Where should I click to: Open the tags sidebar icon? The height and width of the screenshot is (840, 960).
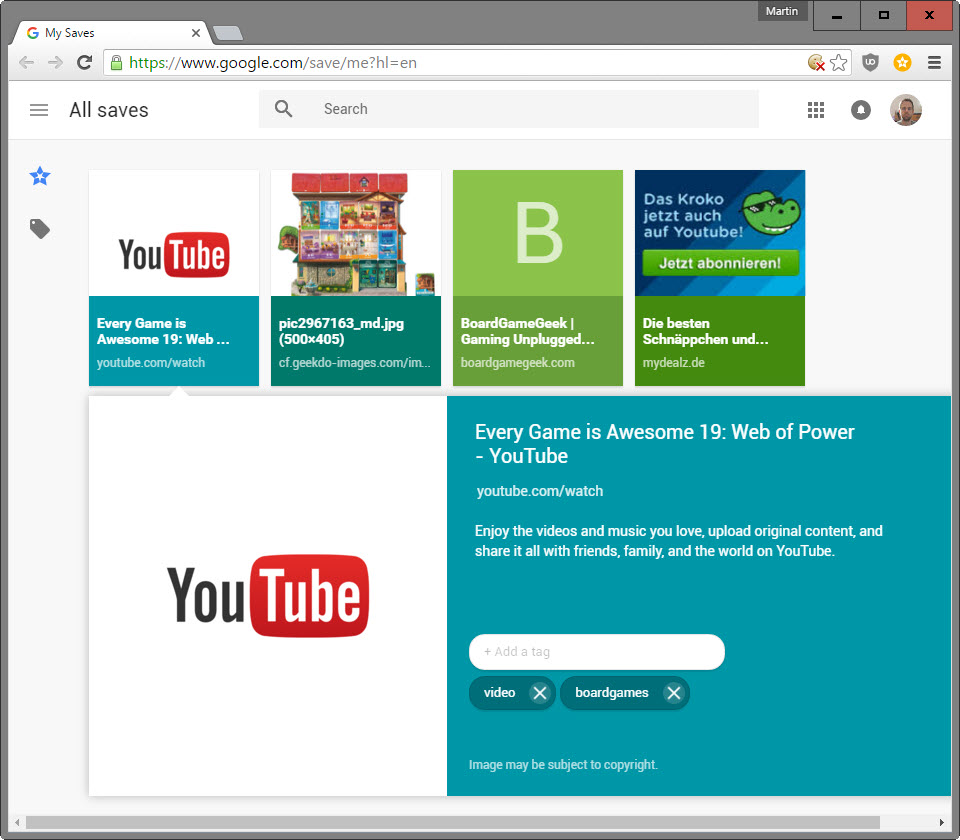40,229
